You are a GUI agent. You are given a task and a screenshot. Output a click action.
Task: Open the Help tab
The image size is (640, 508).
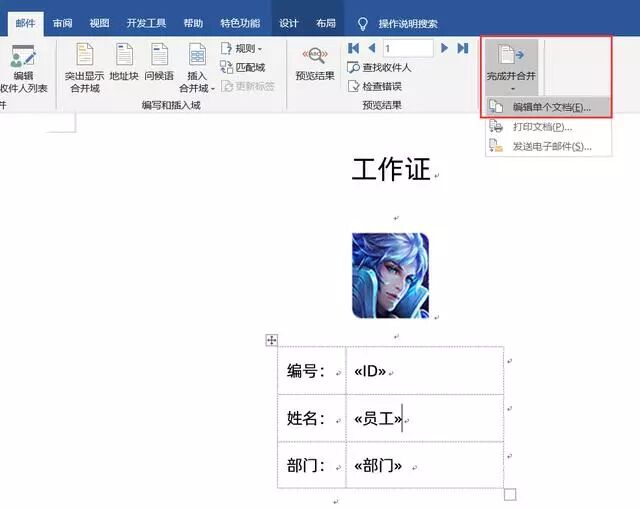click(193, 23)
